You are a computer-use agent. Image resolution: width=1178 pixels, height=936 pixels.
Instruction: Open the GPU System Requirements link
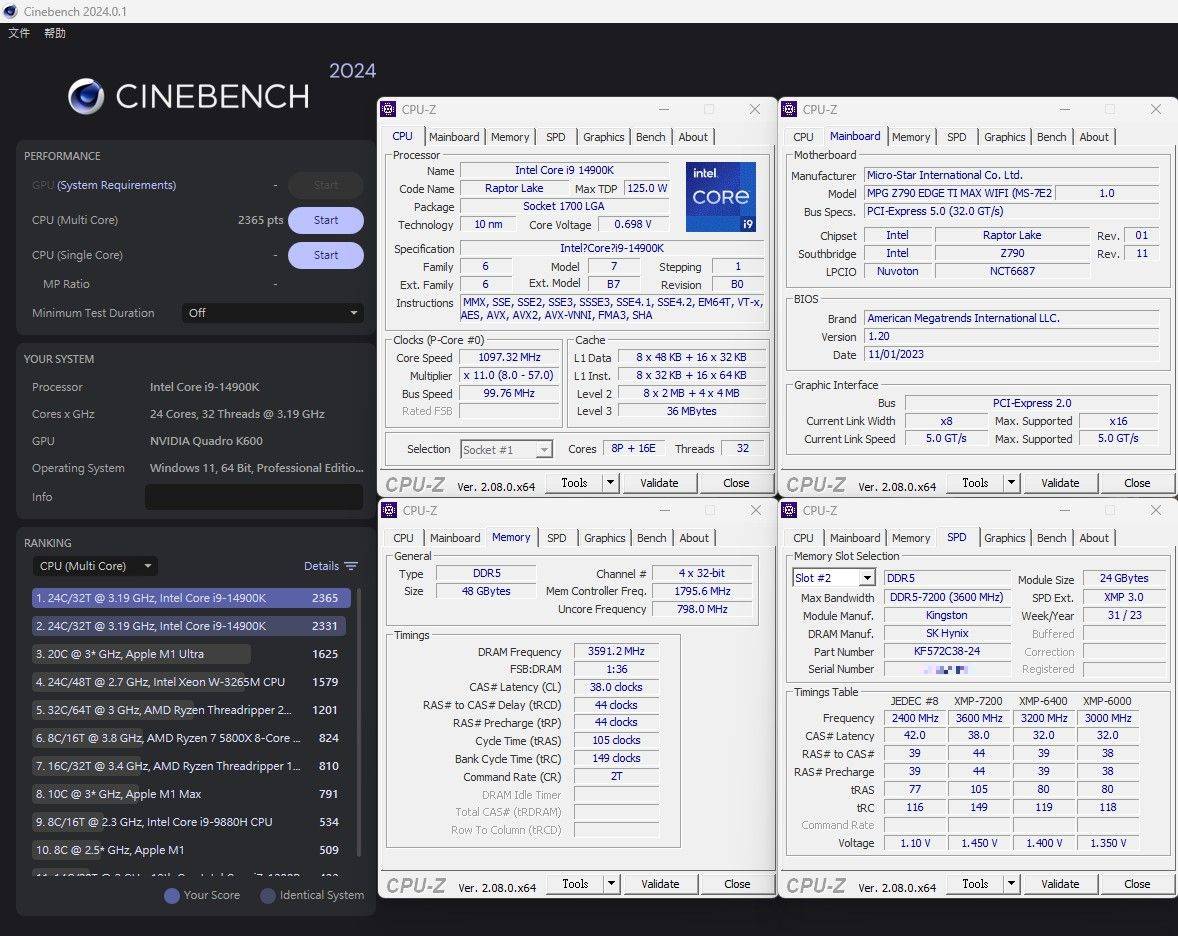tap(116, 185)
